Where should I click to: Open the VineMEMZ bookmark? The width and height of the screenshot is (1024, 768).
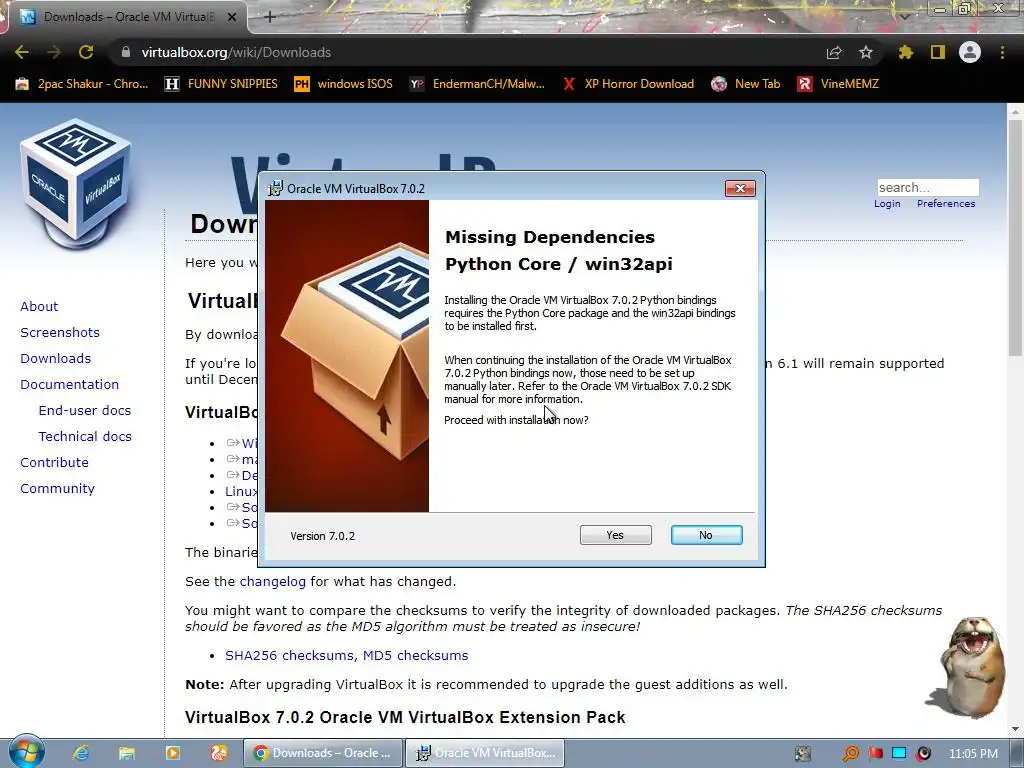(x=838, y=84)
